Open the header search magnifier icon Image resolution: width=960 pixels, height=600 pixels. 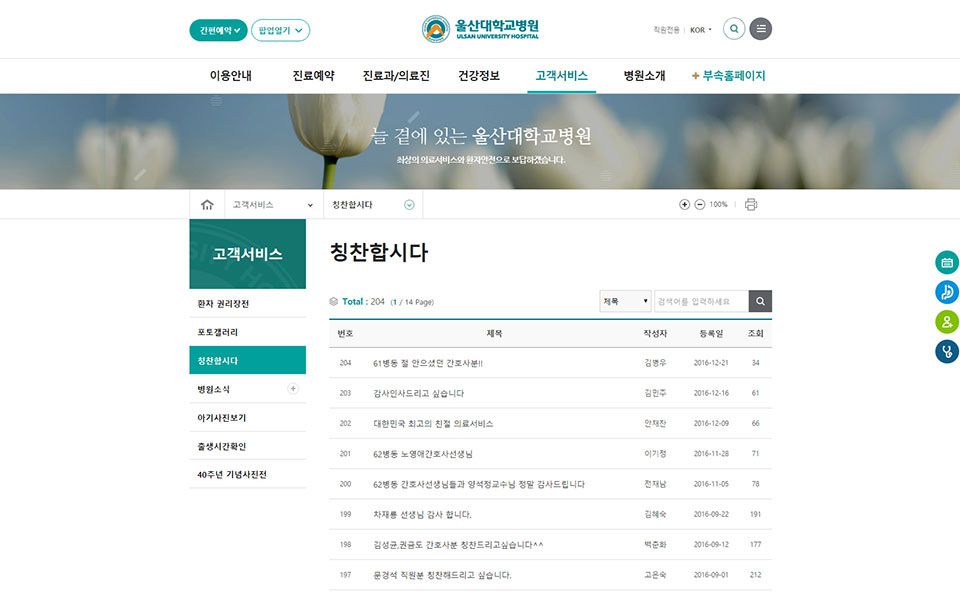734,29
